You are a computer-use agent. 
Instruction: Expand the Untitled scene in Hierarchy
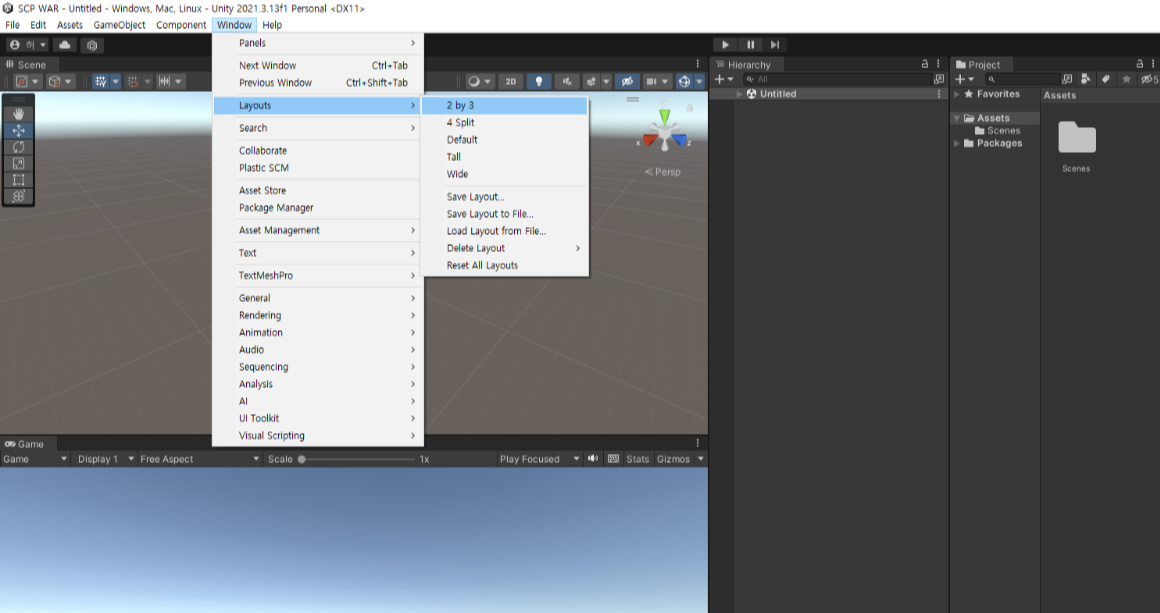(x=739, y=94)
